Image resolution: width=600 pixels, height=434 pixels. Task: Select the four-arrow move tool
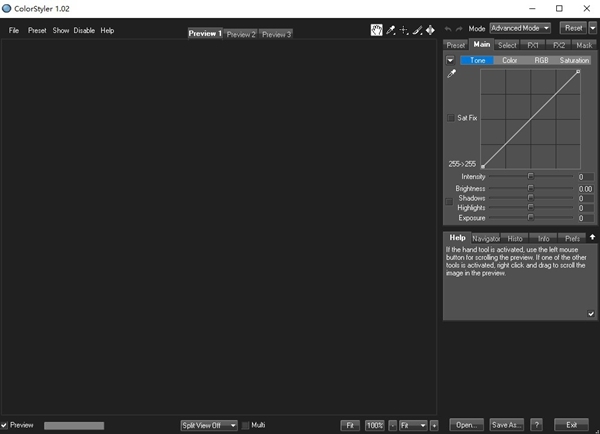pos(430,30)
